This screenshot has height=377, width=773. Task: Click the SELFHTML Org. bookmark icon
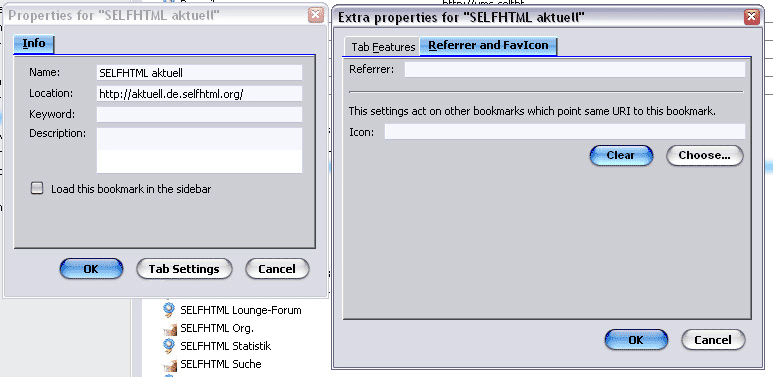coord(170,328)
